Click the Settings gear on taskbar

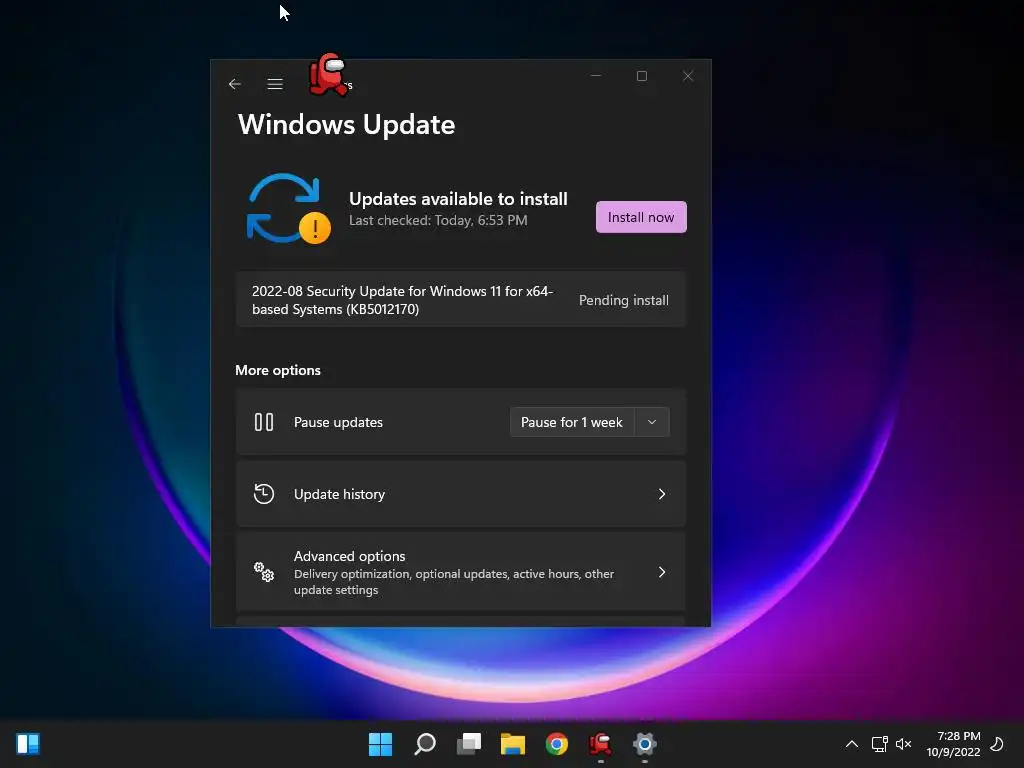pyautogui.click(x=645, y=744)
